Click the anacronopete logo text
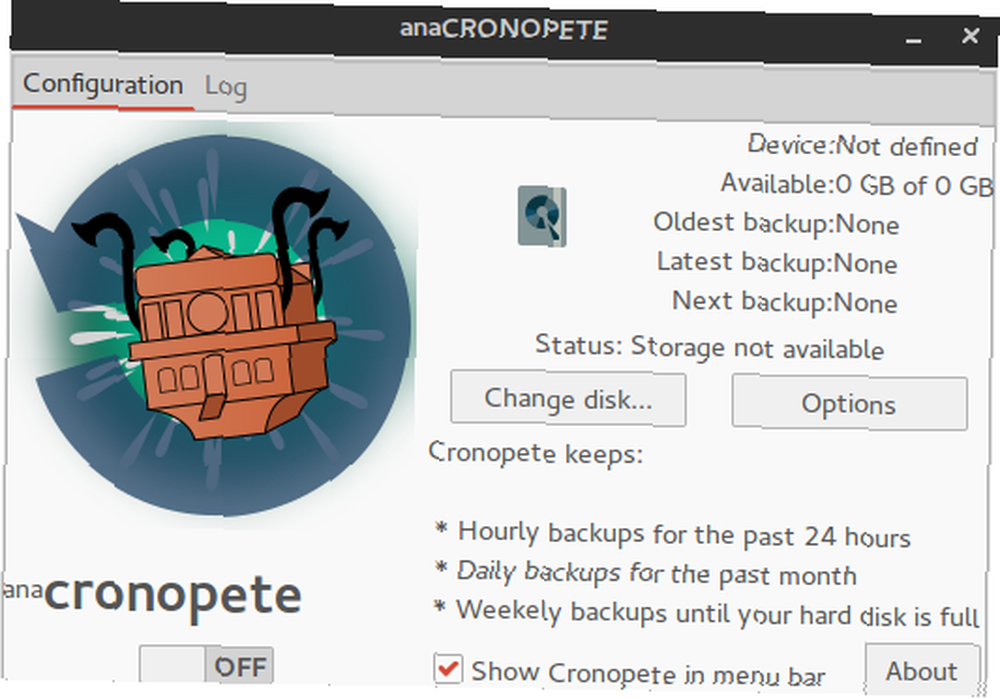Screen dimensions: 1000x699 153,595
